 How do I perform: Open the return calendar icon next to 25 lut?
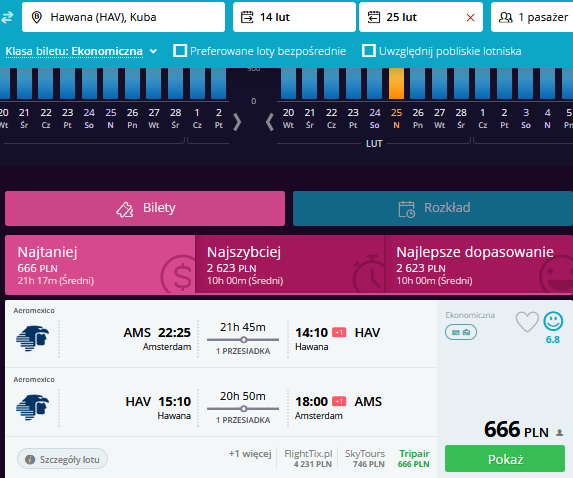(x=373, y=17)
